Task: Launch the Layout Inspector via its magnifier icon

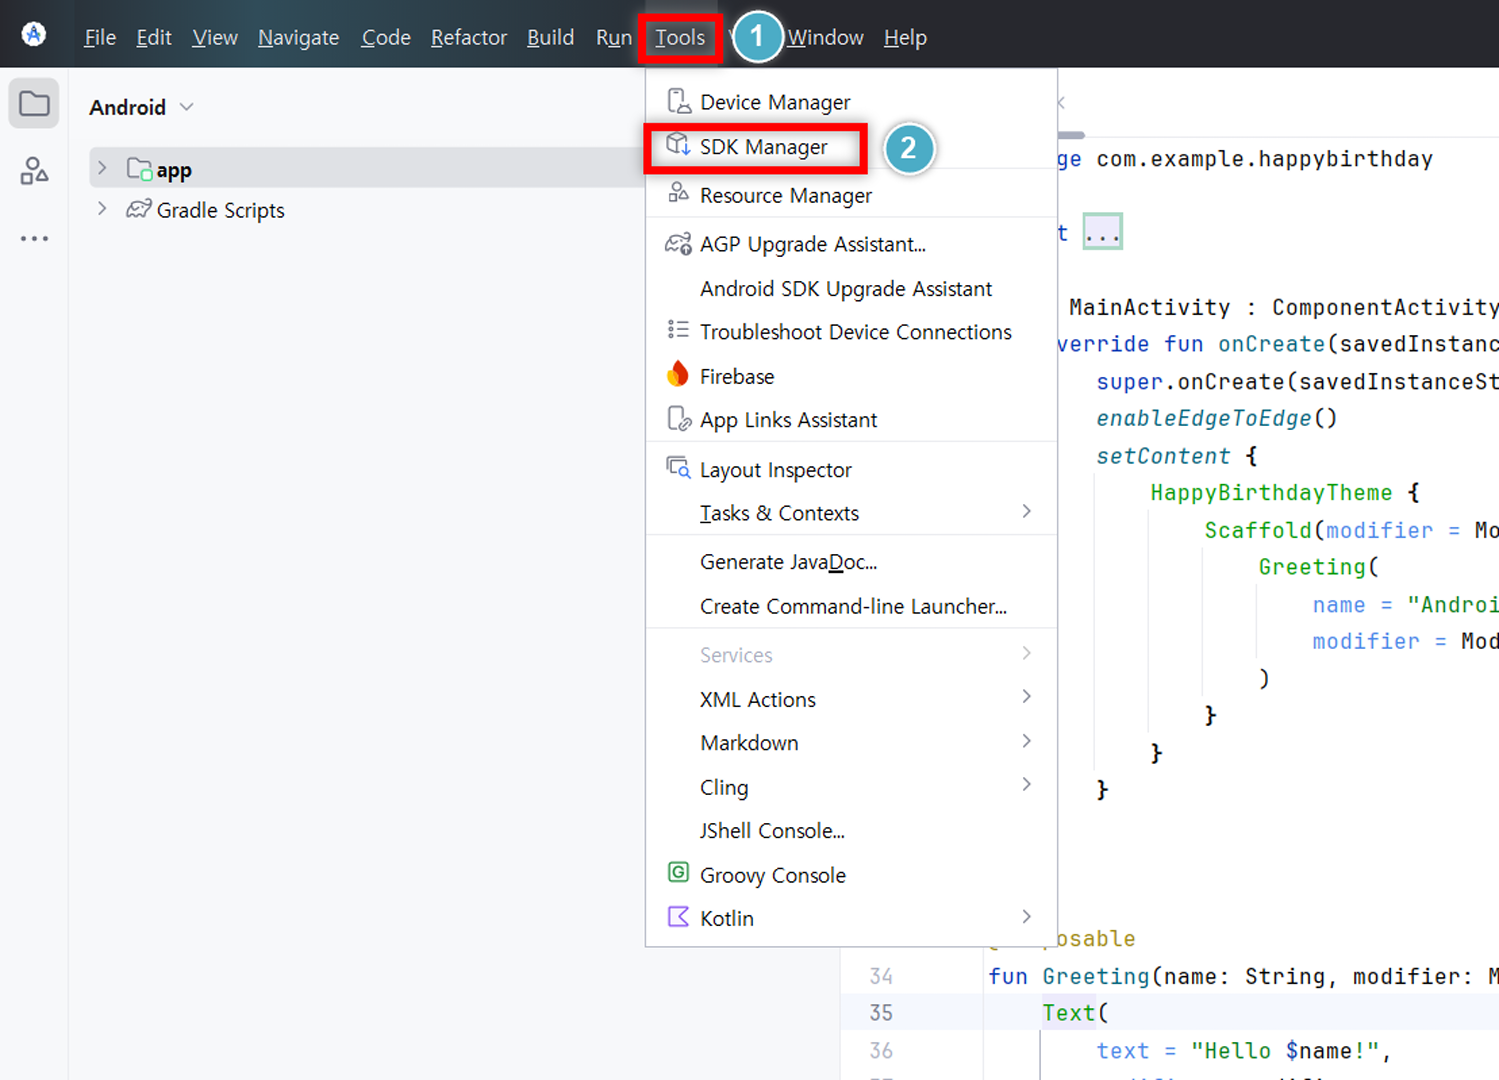Action: [x=678, y=468]
